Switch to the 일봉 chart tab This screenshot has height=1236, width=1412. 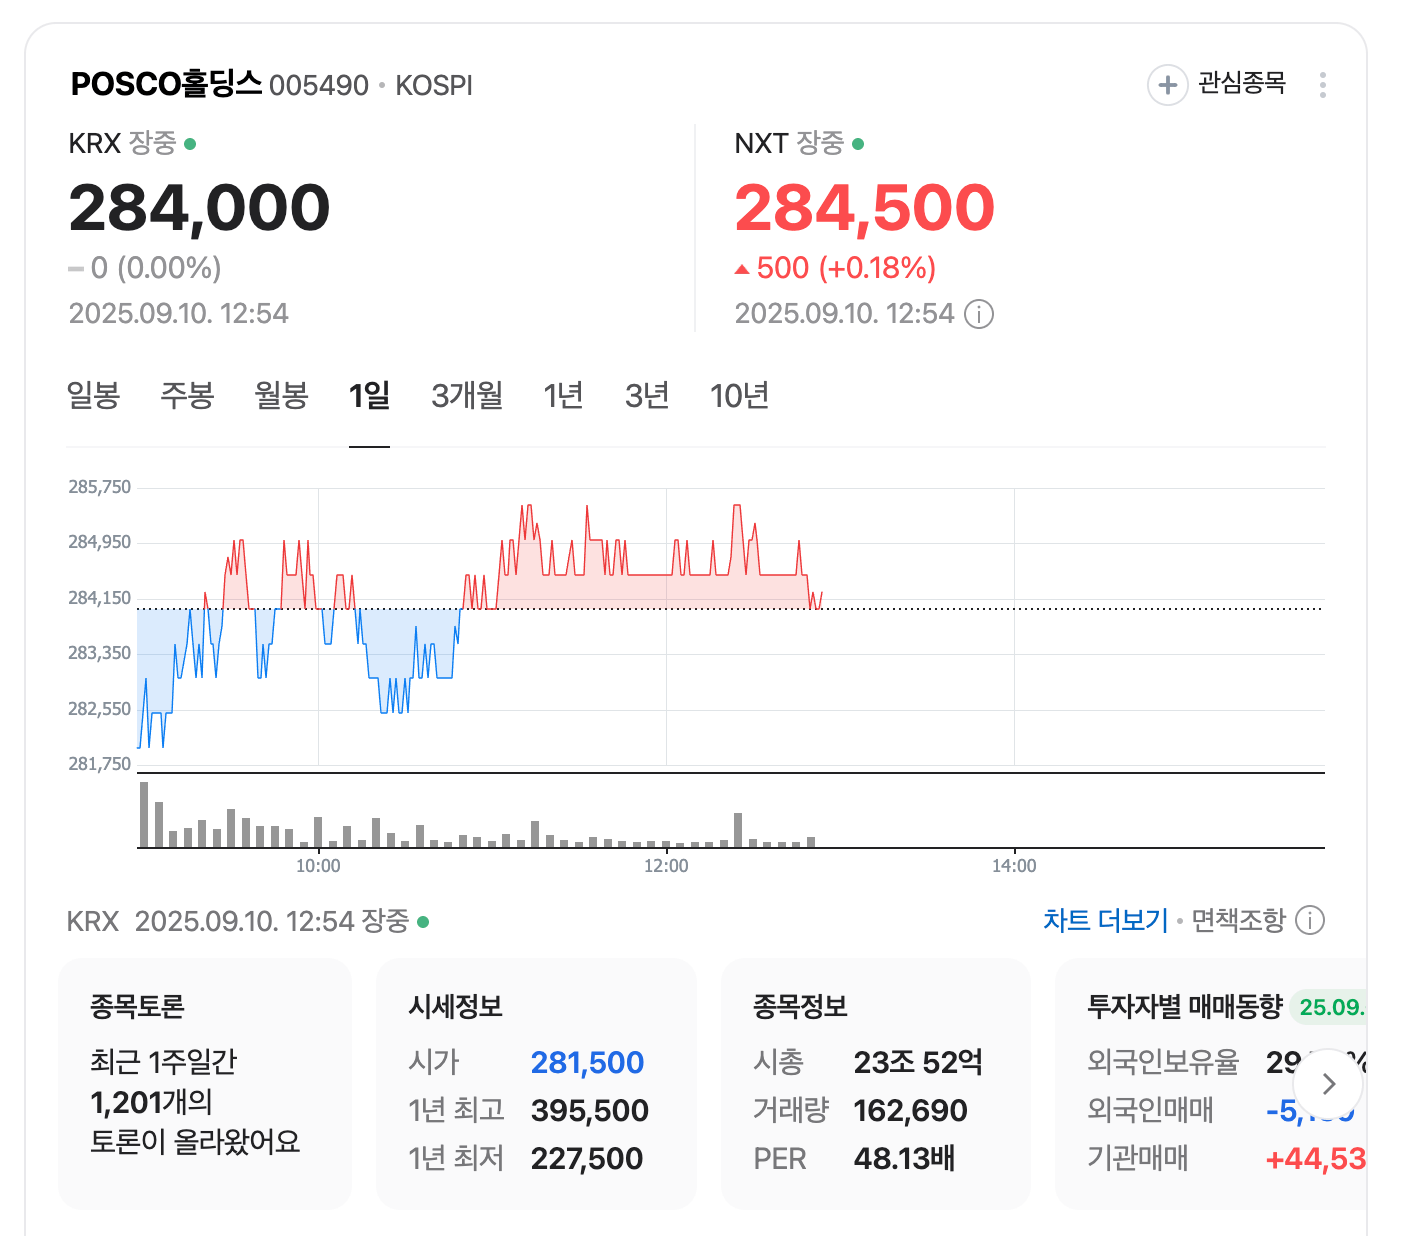pyautogui.click(x=93, y=396)
